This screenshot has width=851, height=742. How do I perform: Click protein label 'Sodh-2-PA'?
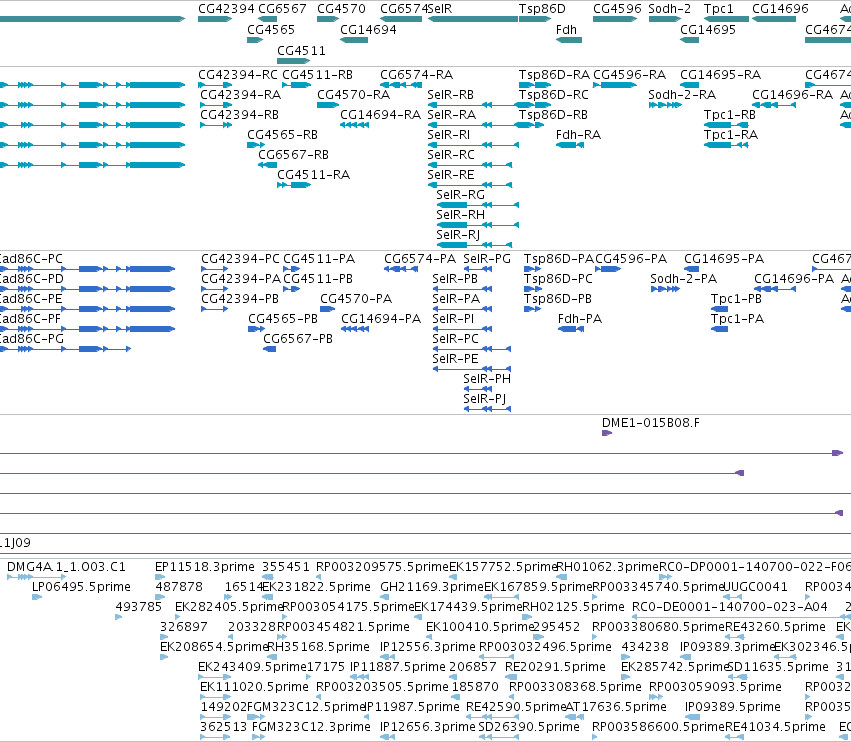(684, 279)
